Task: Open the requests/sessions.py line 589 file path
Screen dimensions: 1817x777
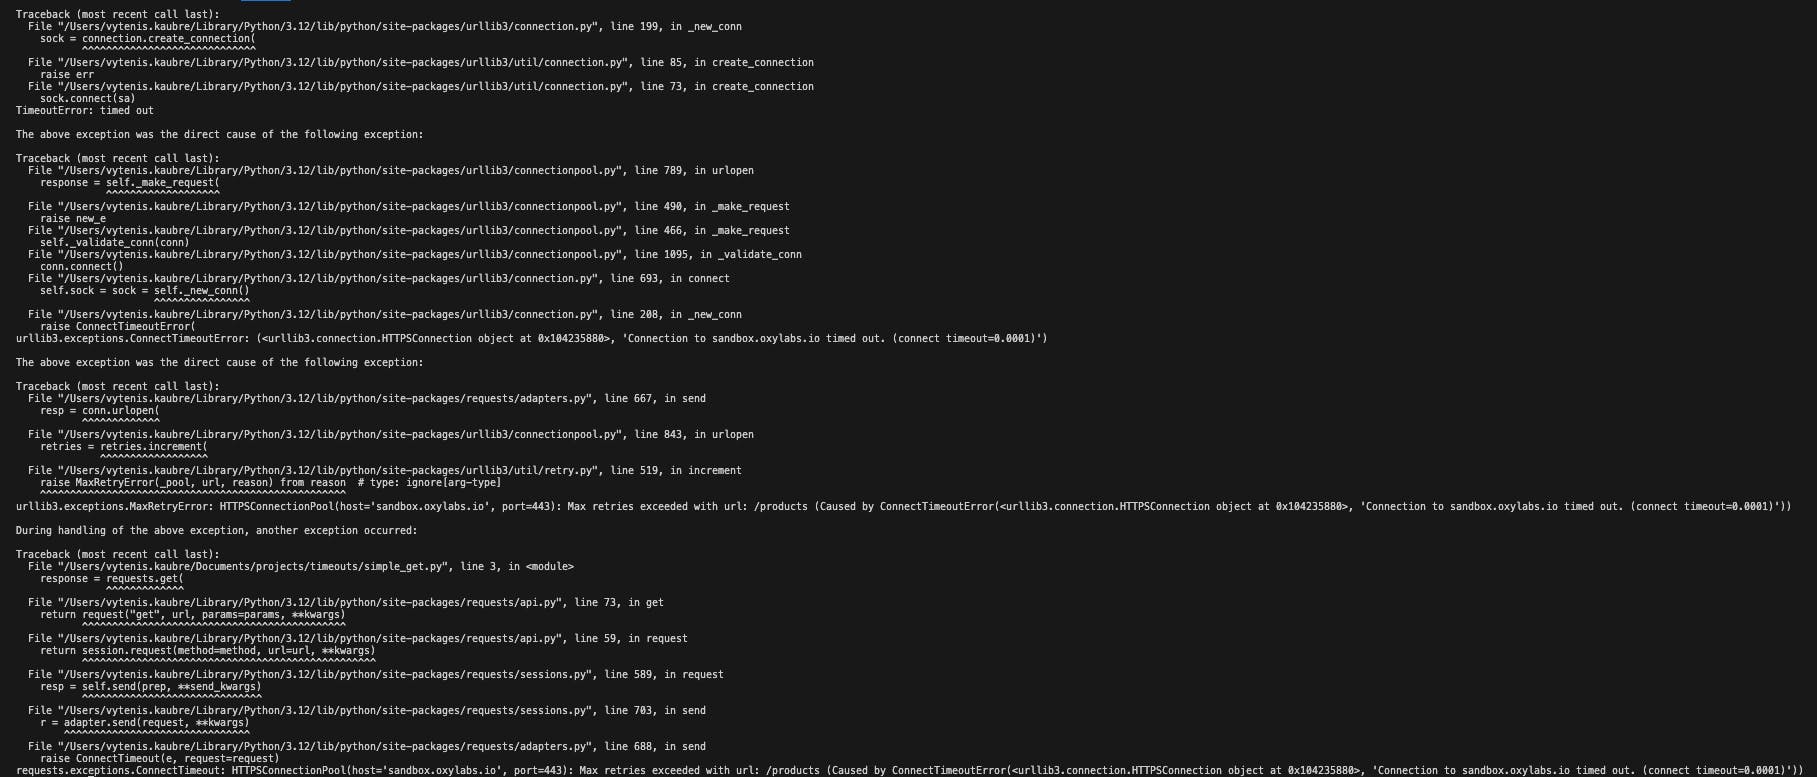Action: tap(326, 675)
